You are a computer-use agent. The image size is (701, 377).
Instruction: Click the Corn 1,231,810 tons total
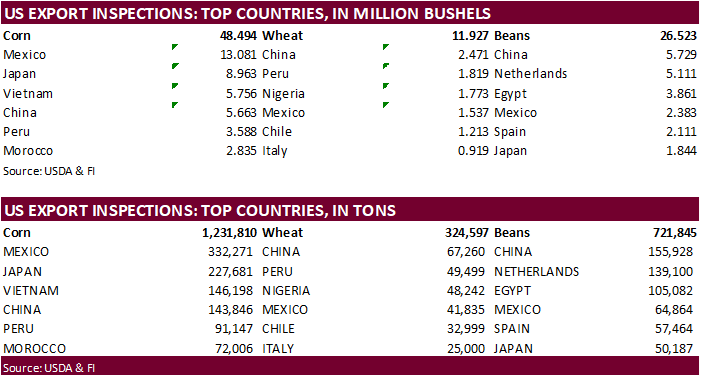(x=229, y=233)
